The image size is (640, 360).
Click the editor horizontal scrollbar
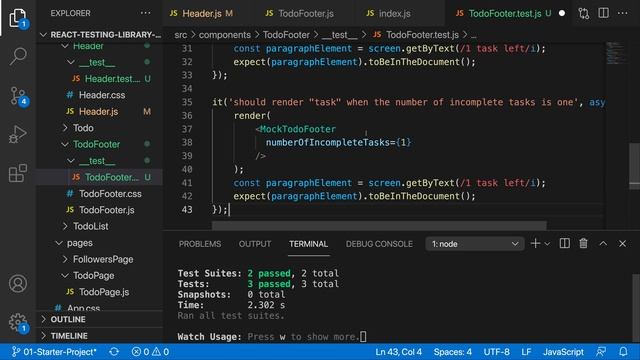(379, 226)
